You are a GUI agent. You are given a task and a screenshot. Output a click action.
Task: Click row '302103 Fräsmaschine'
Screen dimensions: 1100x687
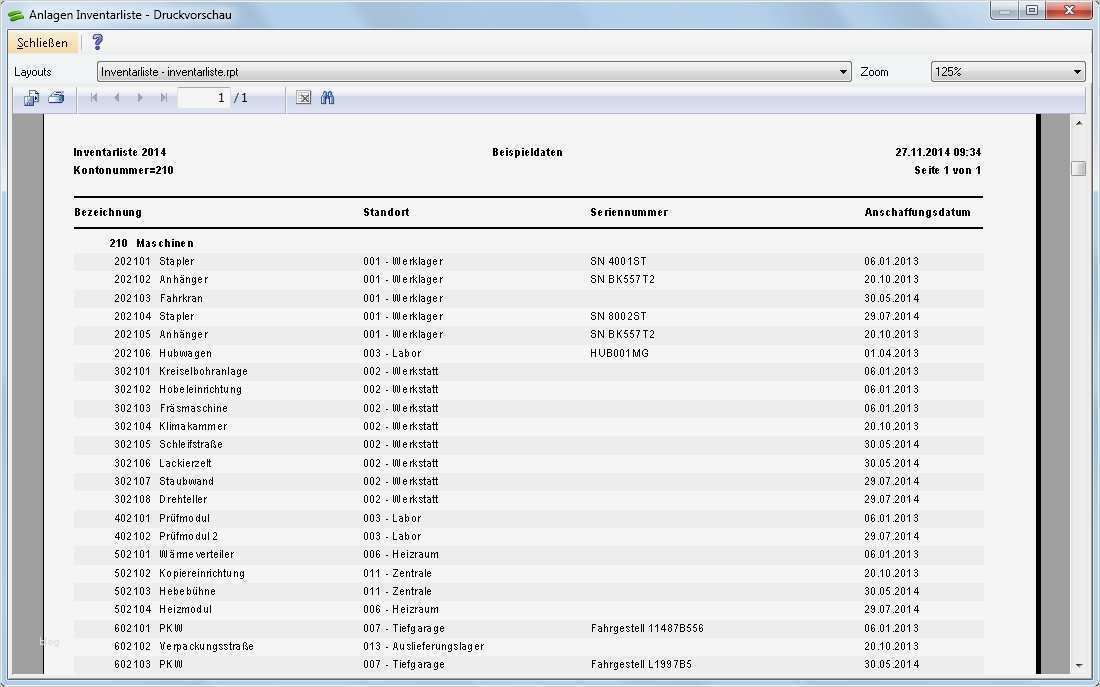(x=528, y=408)
